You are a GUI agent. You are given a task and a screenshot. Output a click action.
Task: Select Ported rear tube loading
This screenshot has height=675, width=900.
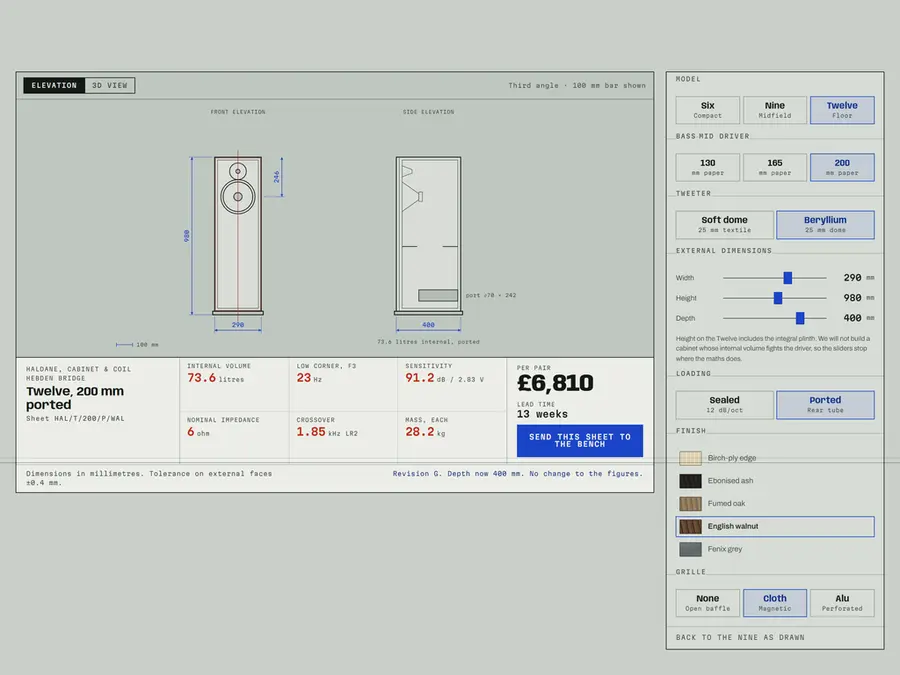click(825, 405)
